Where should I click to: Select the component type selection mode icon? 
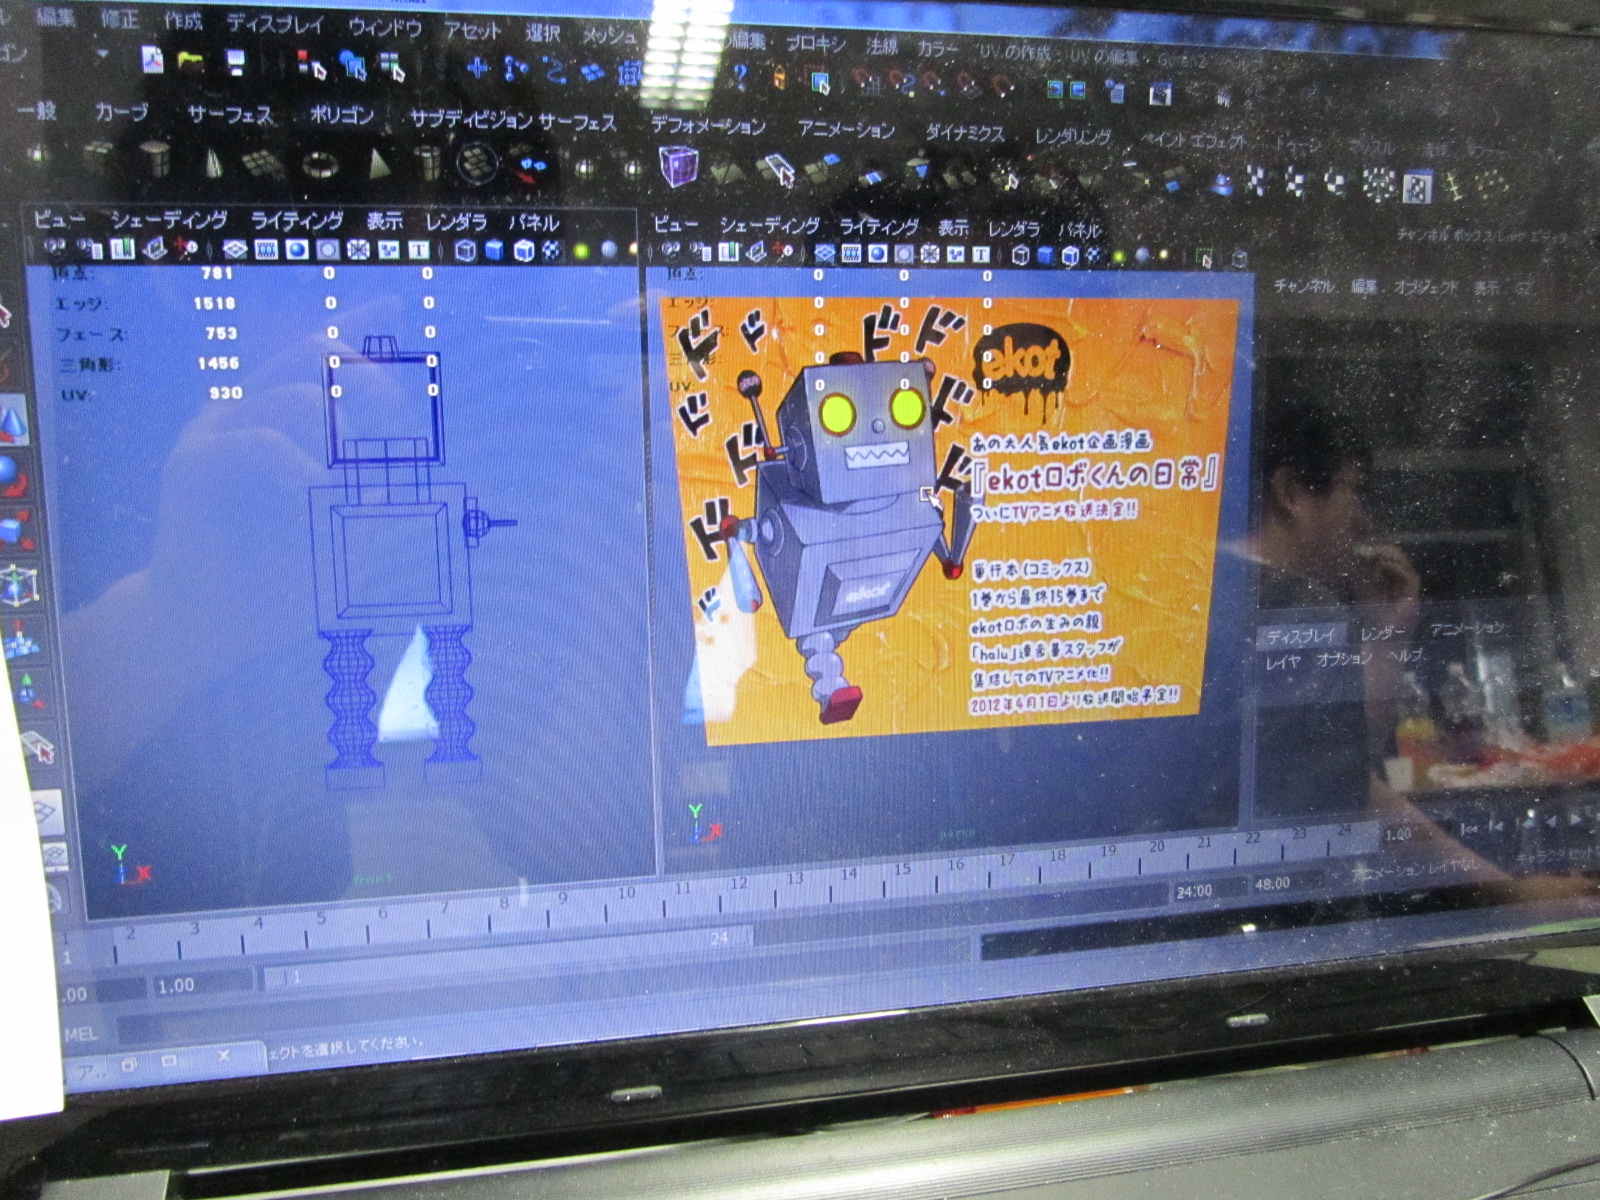tap(392, 66)
